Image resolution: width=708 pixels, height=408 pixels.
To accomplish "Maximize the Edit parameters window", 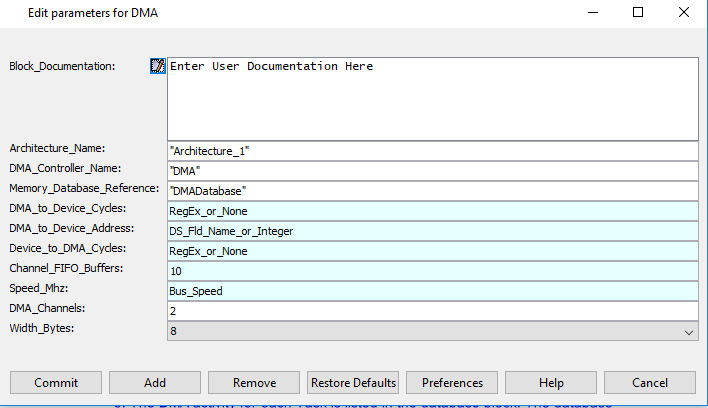I will point(638,13).
